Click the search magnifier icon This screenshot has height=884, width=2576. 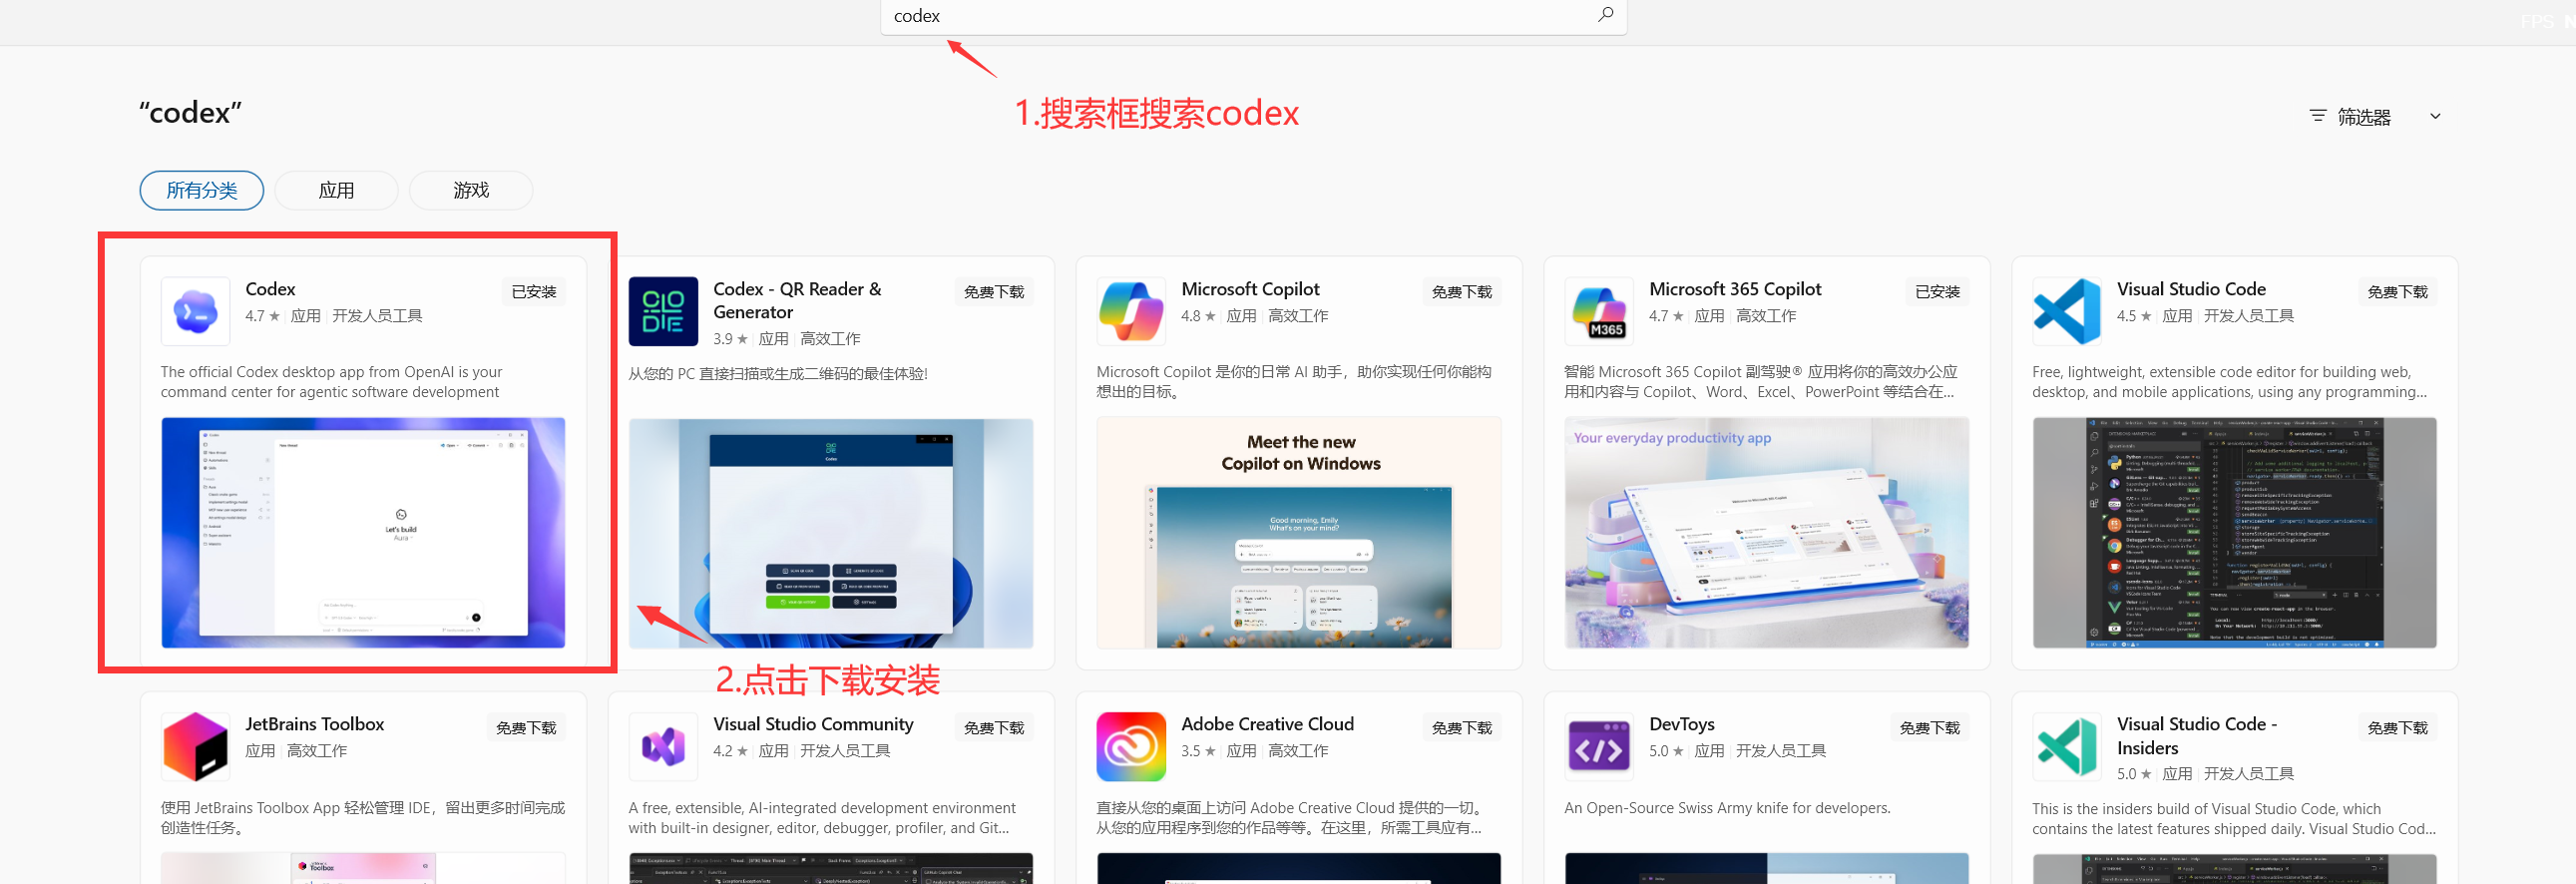pos(1605,15)
